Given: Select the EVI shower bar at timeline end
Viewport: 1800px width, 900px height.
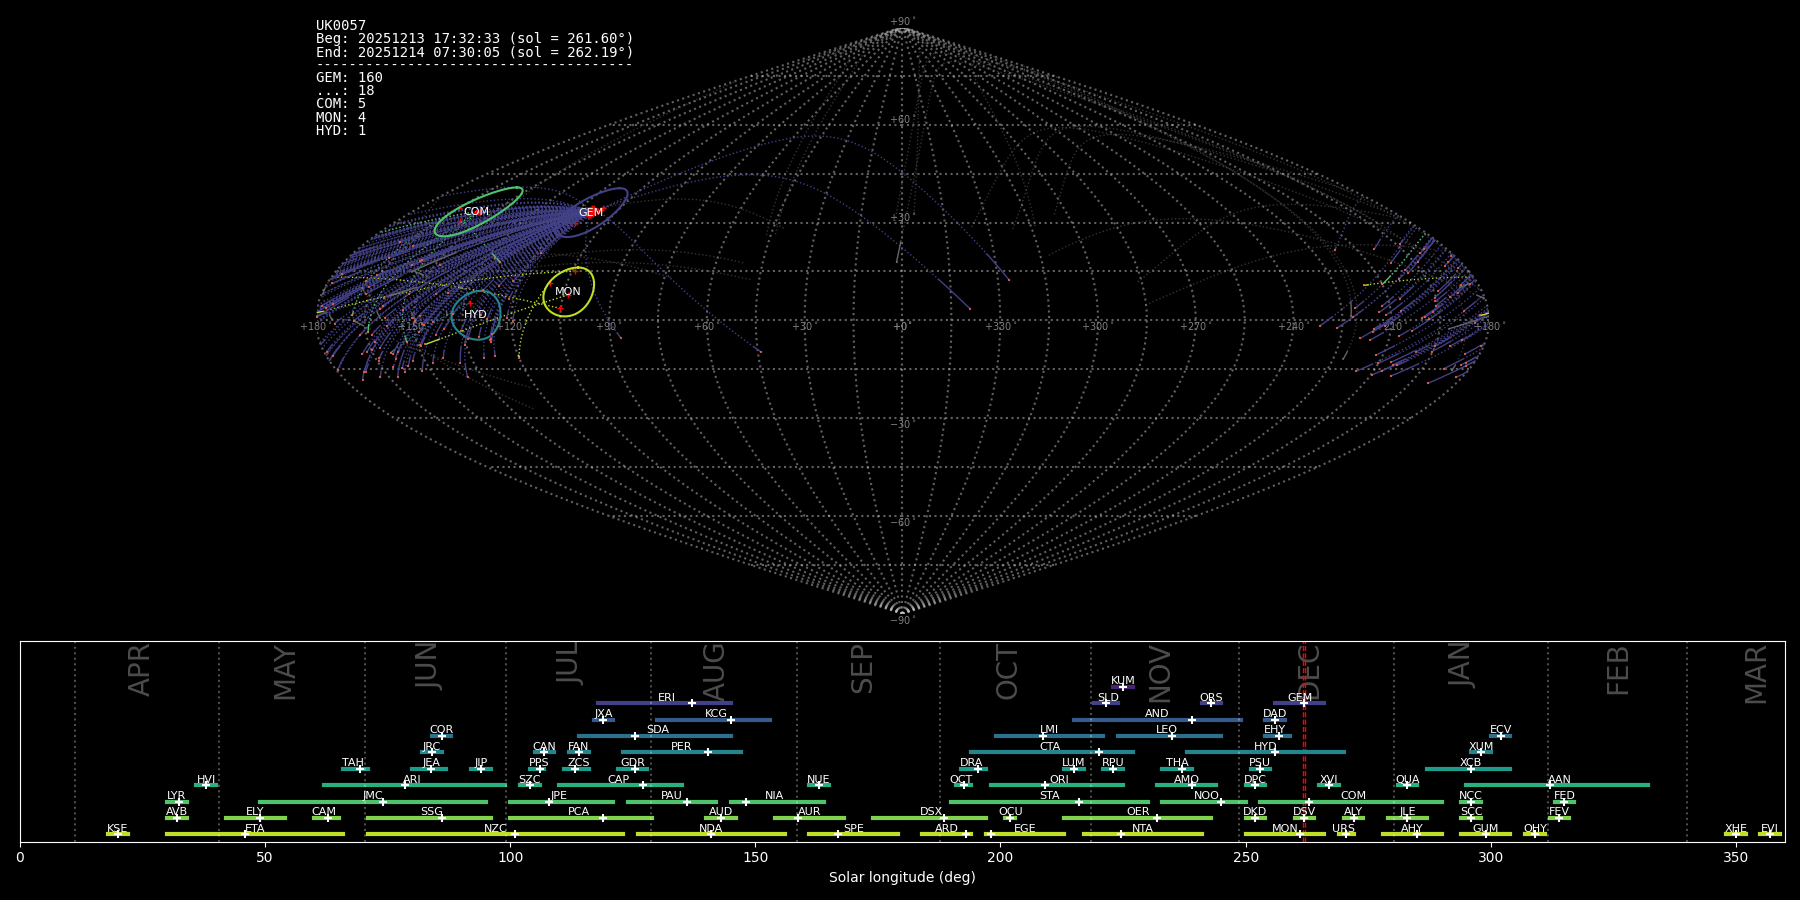Looking at the screenshot, I should click(1769, 834).
